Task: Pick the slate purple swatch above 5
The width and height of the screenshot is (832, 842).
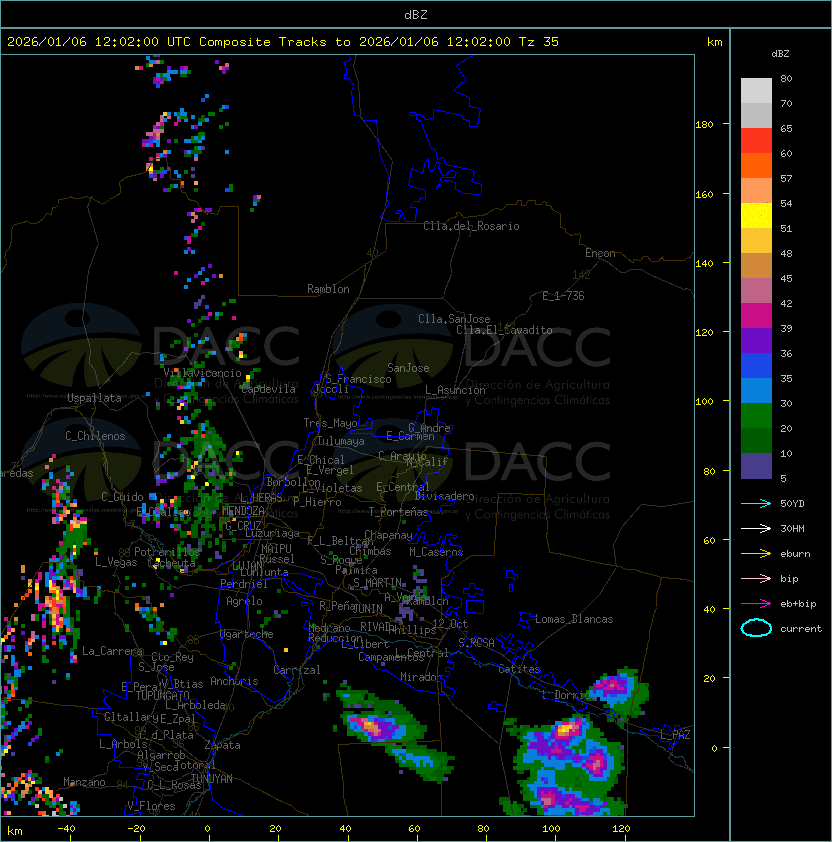Action: pos(756,466)
